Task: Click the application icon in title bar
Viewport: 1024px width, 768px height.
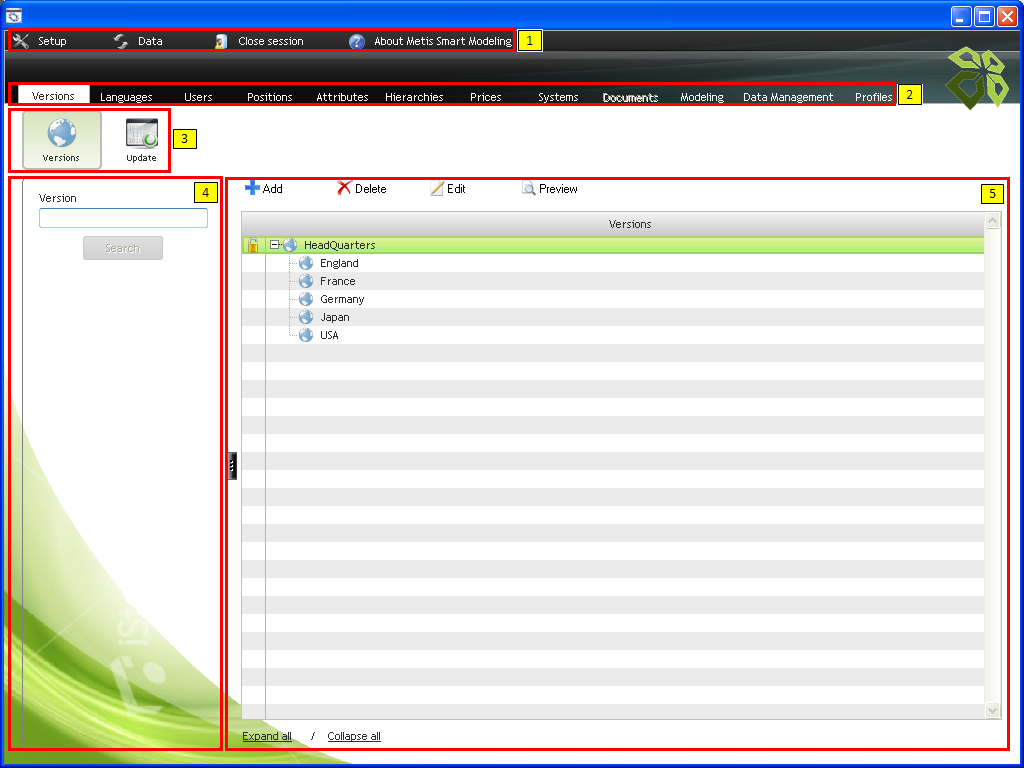Action: [x=13, y=16]
